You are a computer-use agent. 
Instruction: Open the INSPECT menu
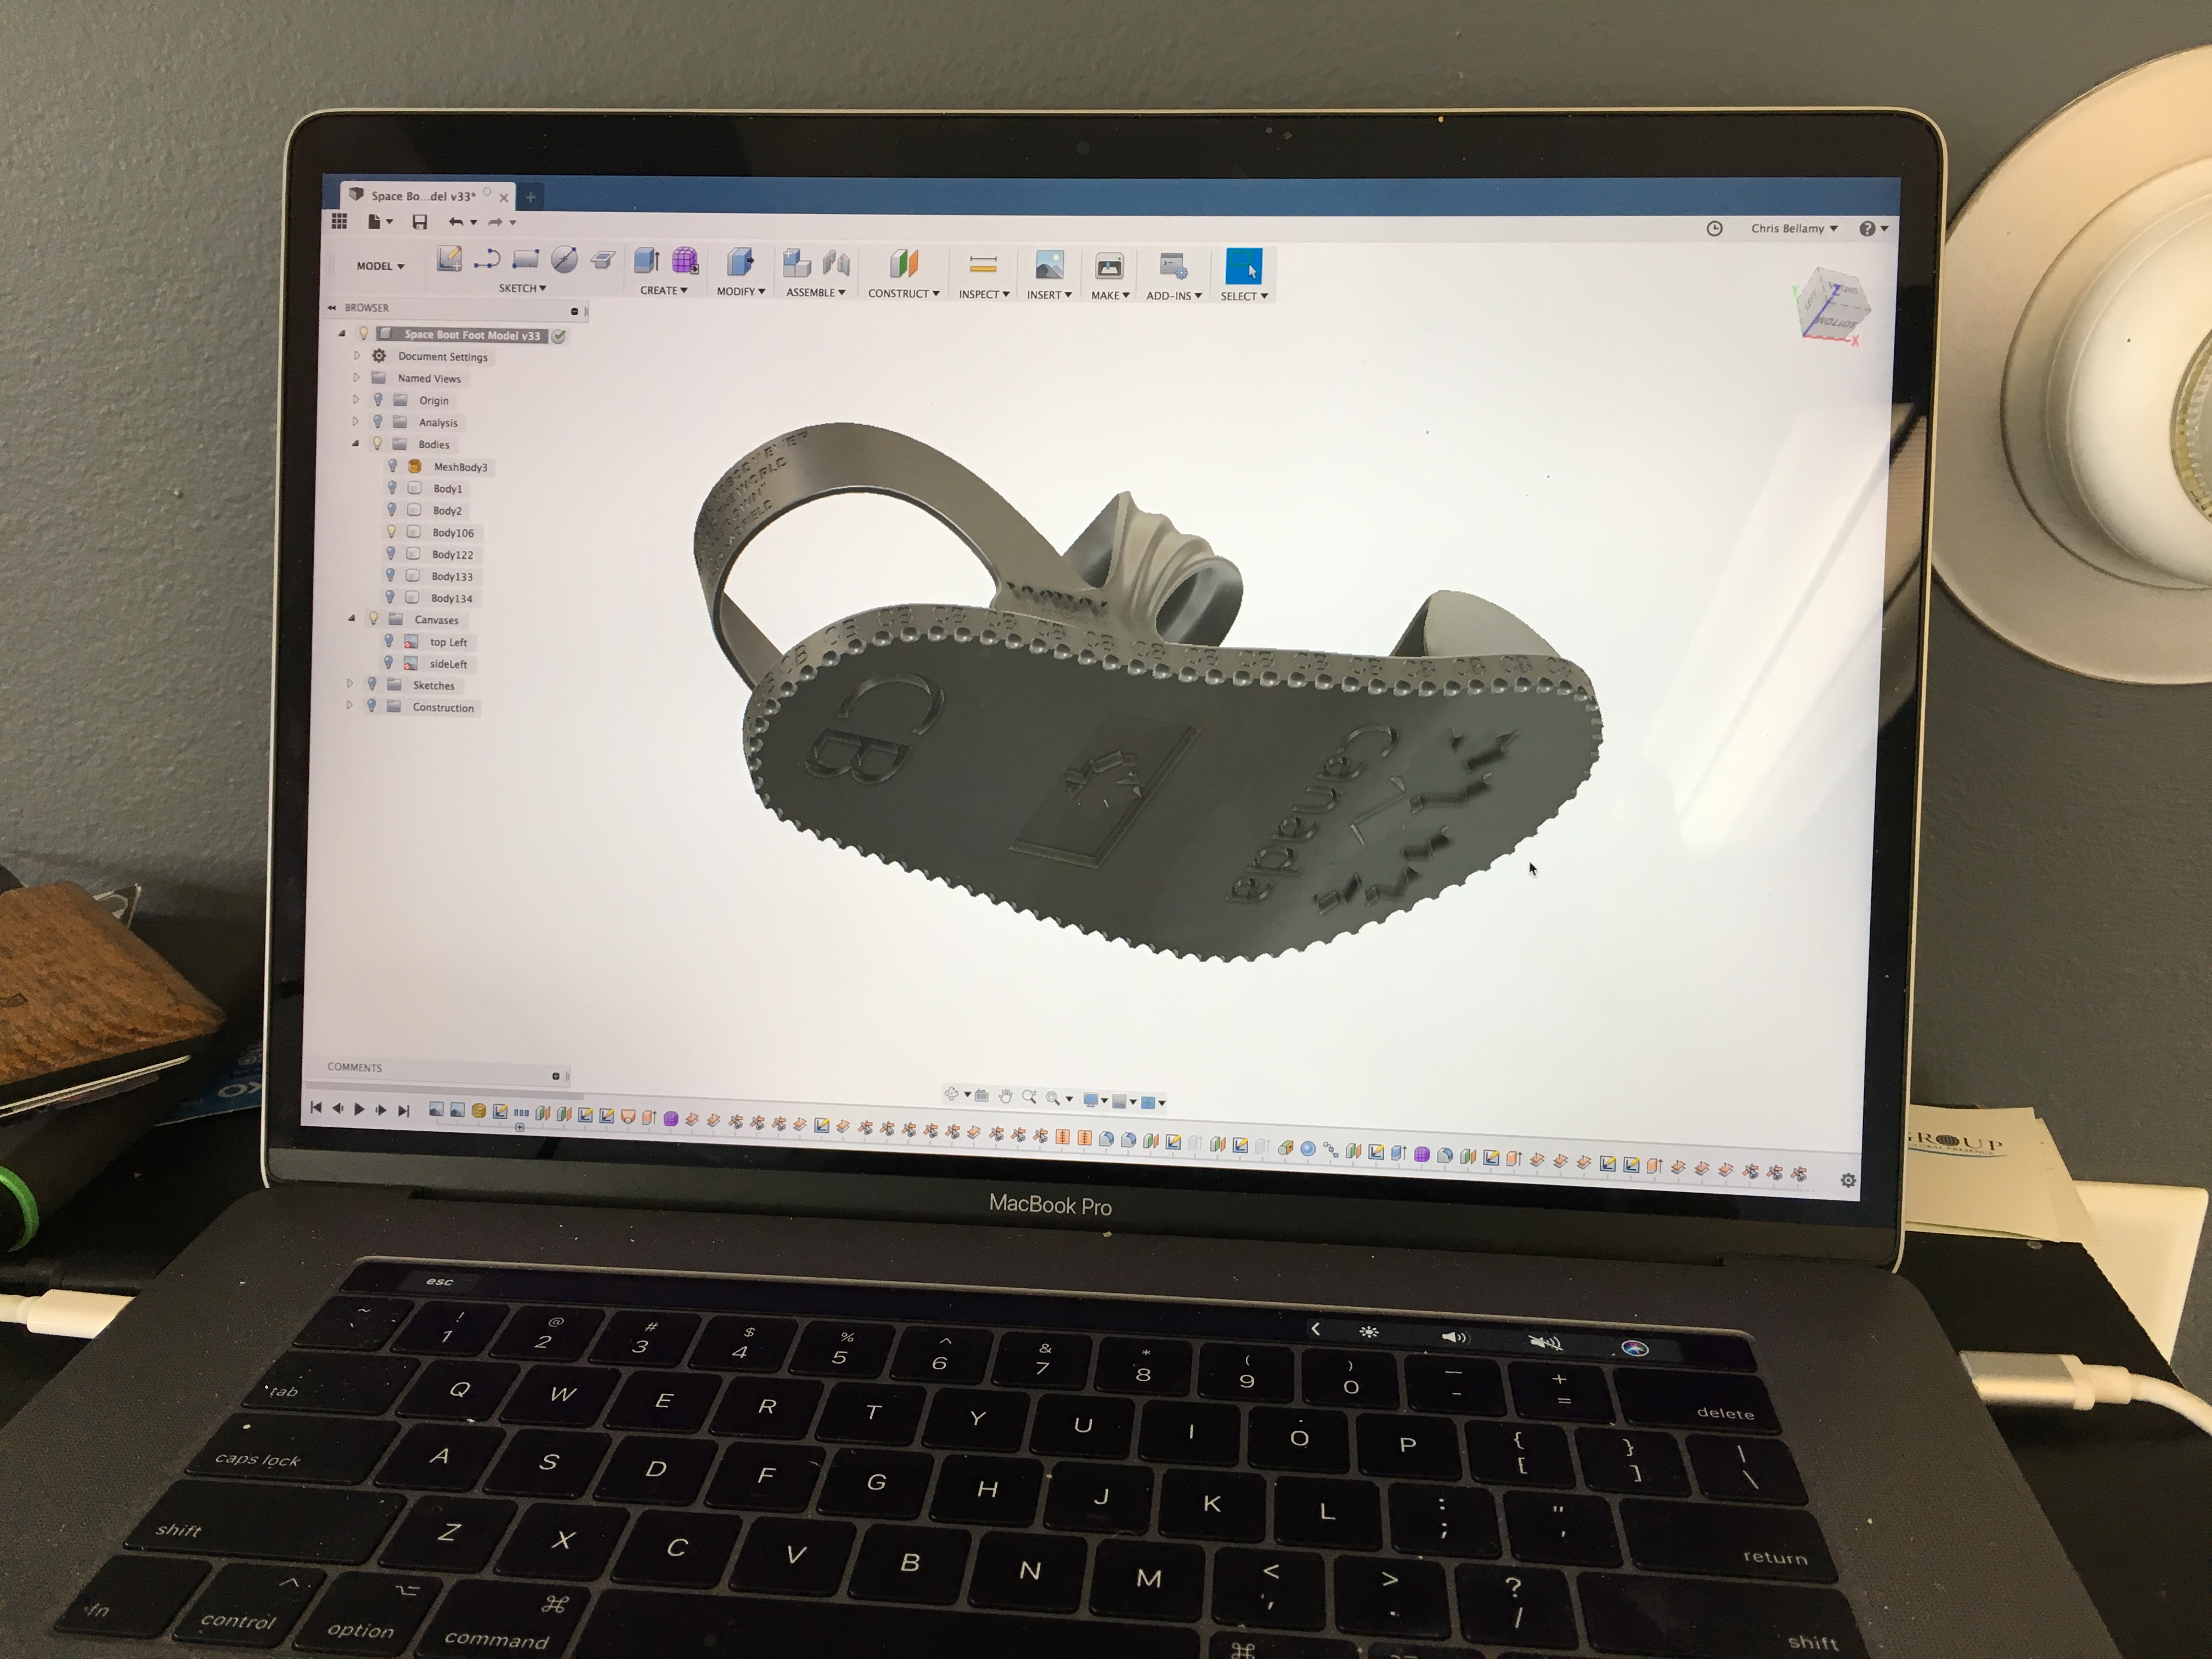pyautogui.click(x=984, y=294)
